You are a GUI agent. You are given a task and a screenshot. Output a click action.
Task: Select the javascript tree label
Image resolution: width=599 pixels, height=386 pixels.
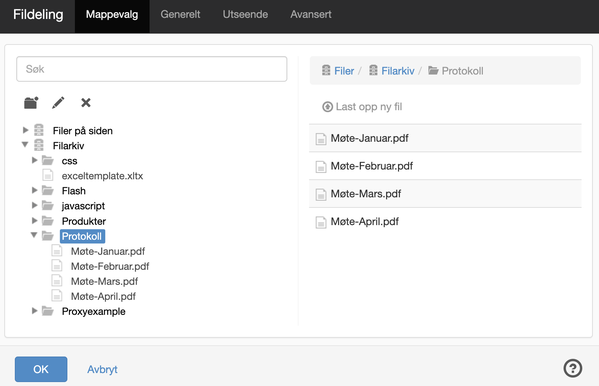click(x=83, y=206)
